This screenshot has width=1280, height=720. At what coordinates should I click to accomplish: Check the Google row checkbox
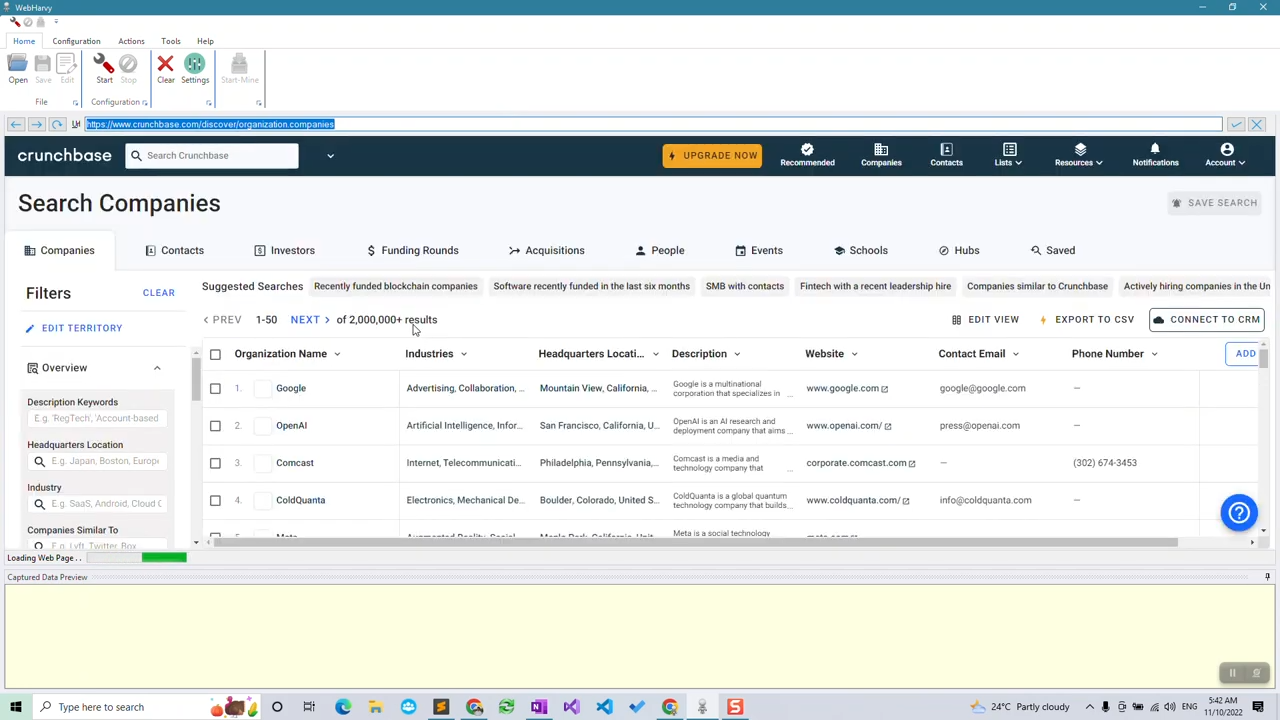(x=215, y=388)
